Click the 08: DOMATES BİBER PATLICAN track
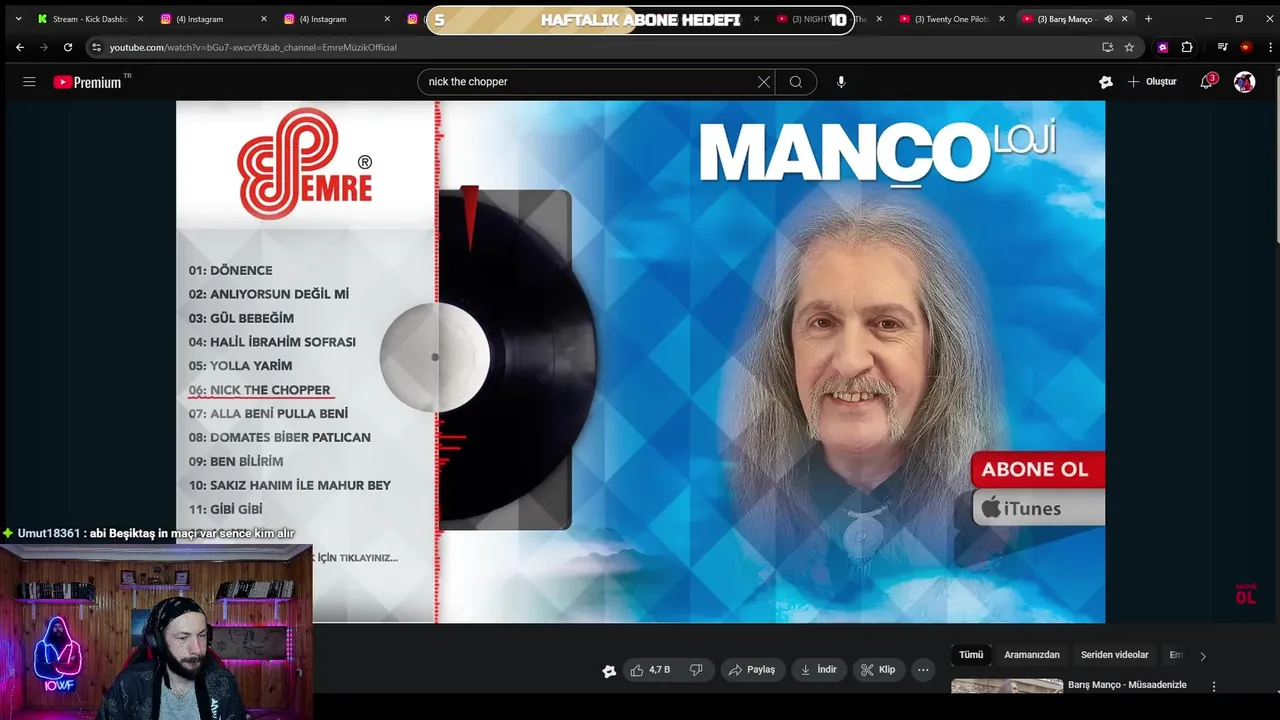Viewport: 1280px width, 720px height. (x=279, y=437)
